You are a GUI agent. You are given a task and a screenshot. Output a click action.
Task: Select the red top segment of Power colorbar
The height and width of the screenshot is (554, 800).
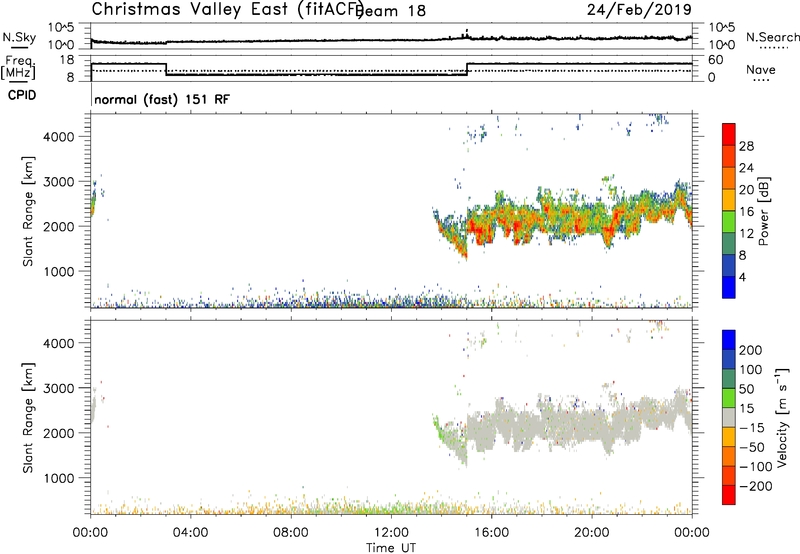point(729,135)
